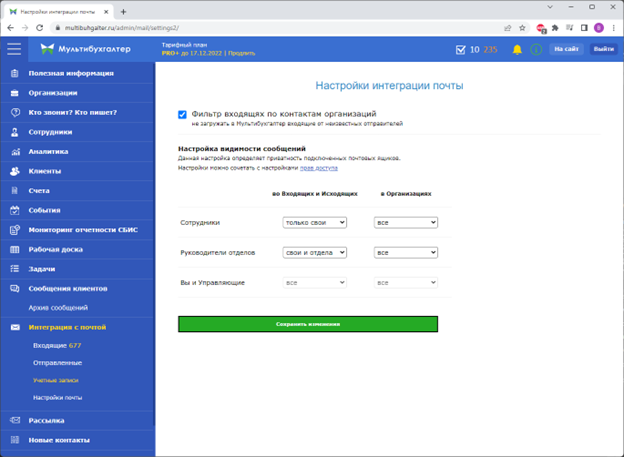Bookmark this page with star icon
The image size is (624, 457).
pyautogui.click(x=522, y=28)
